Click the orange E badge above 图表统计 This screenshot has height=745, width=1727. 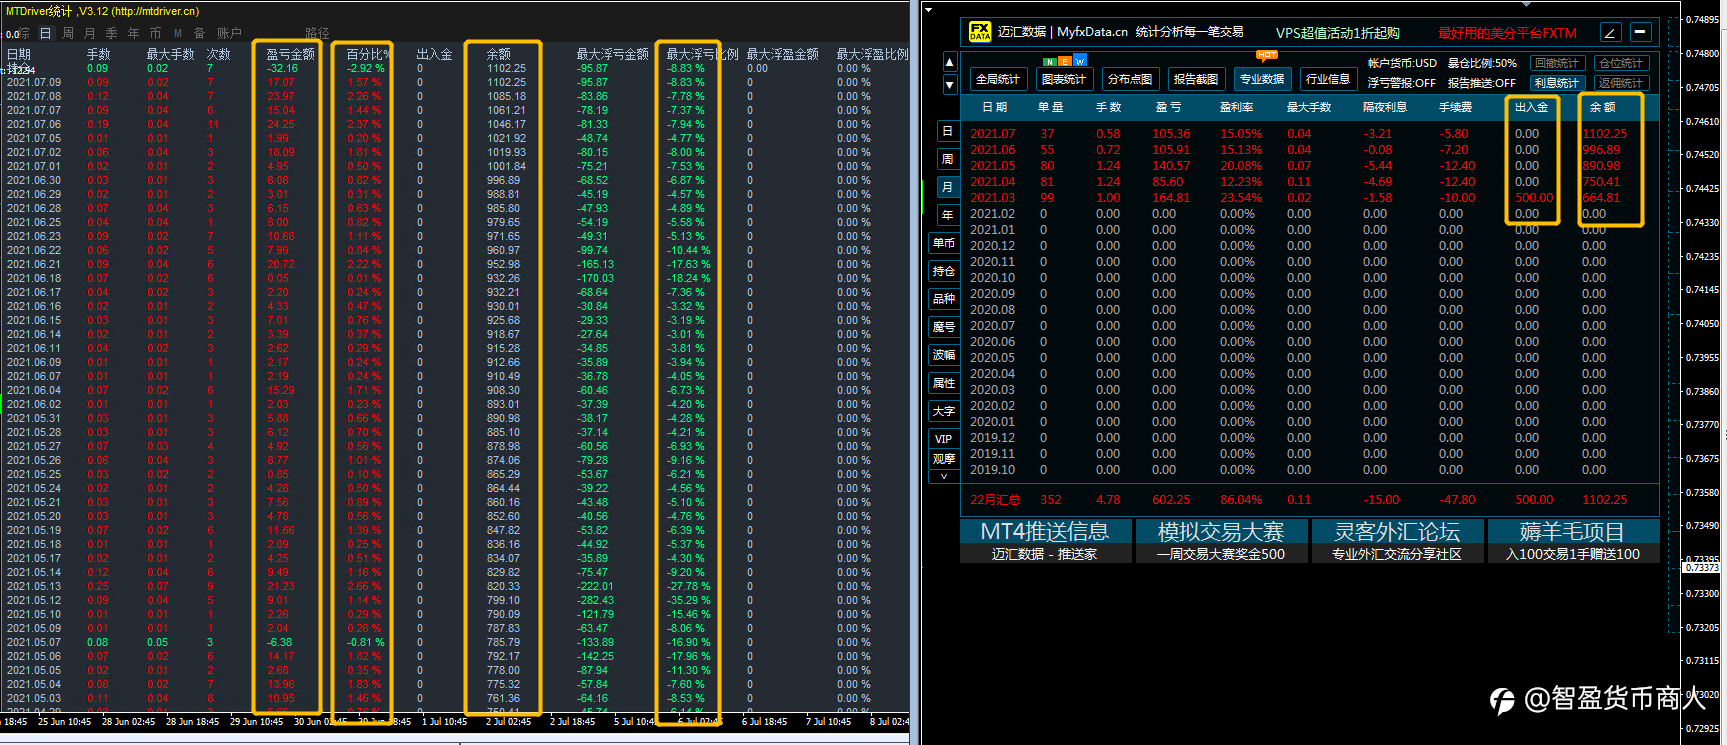pos(1065,61)
